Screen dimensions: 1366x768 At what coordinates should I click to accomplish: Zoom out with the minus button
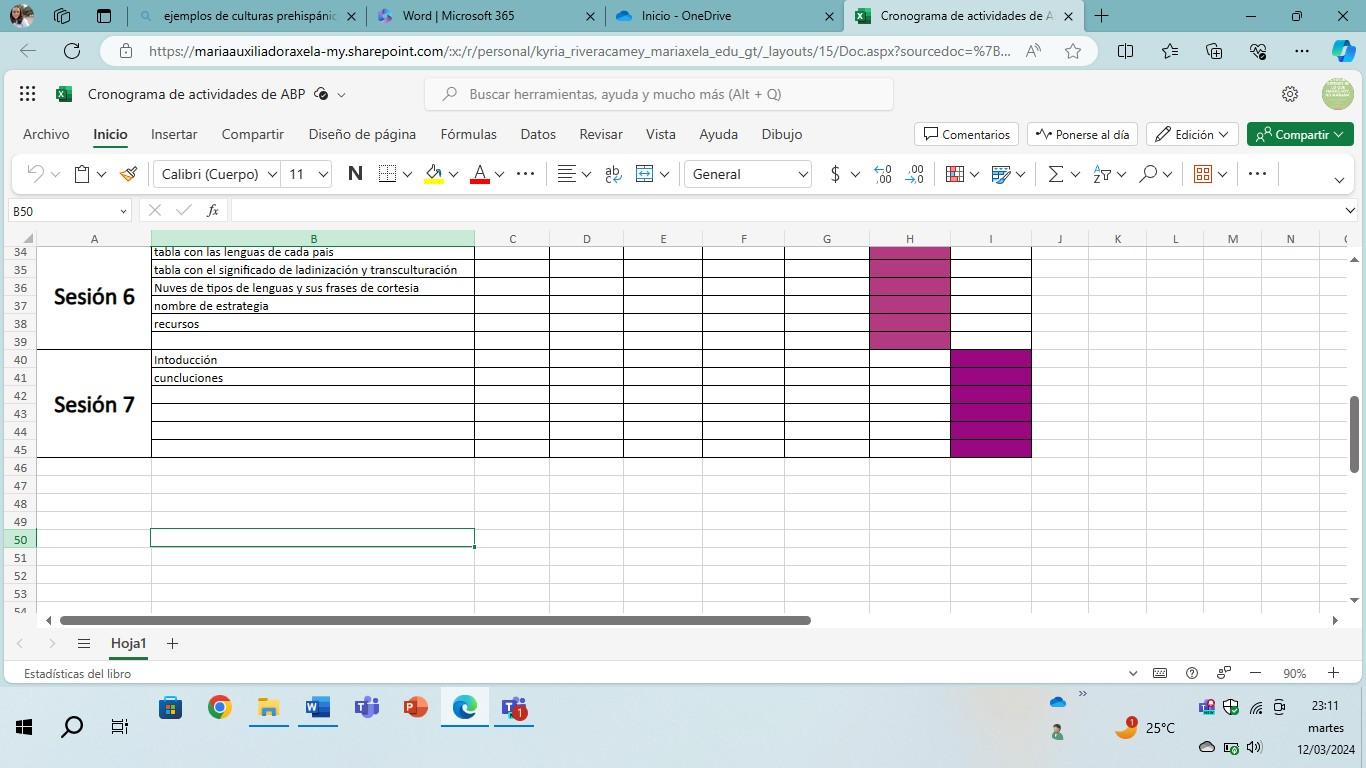point(1255,673)
